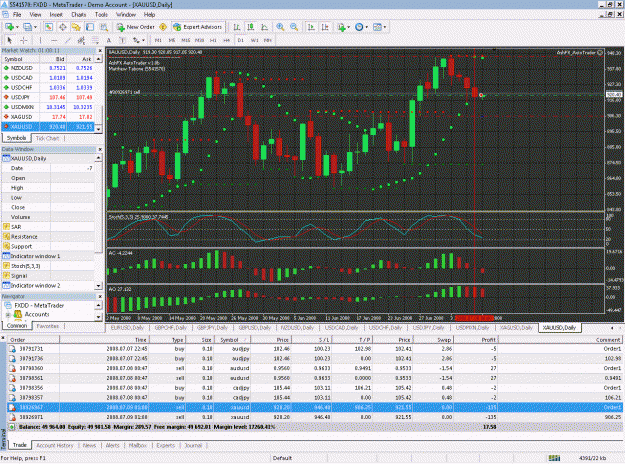This screenshot has height=464, width=625.
Task: Open the Account History terminal tab
Action: click(55, 445)
